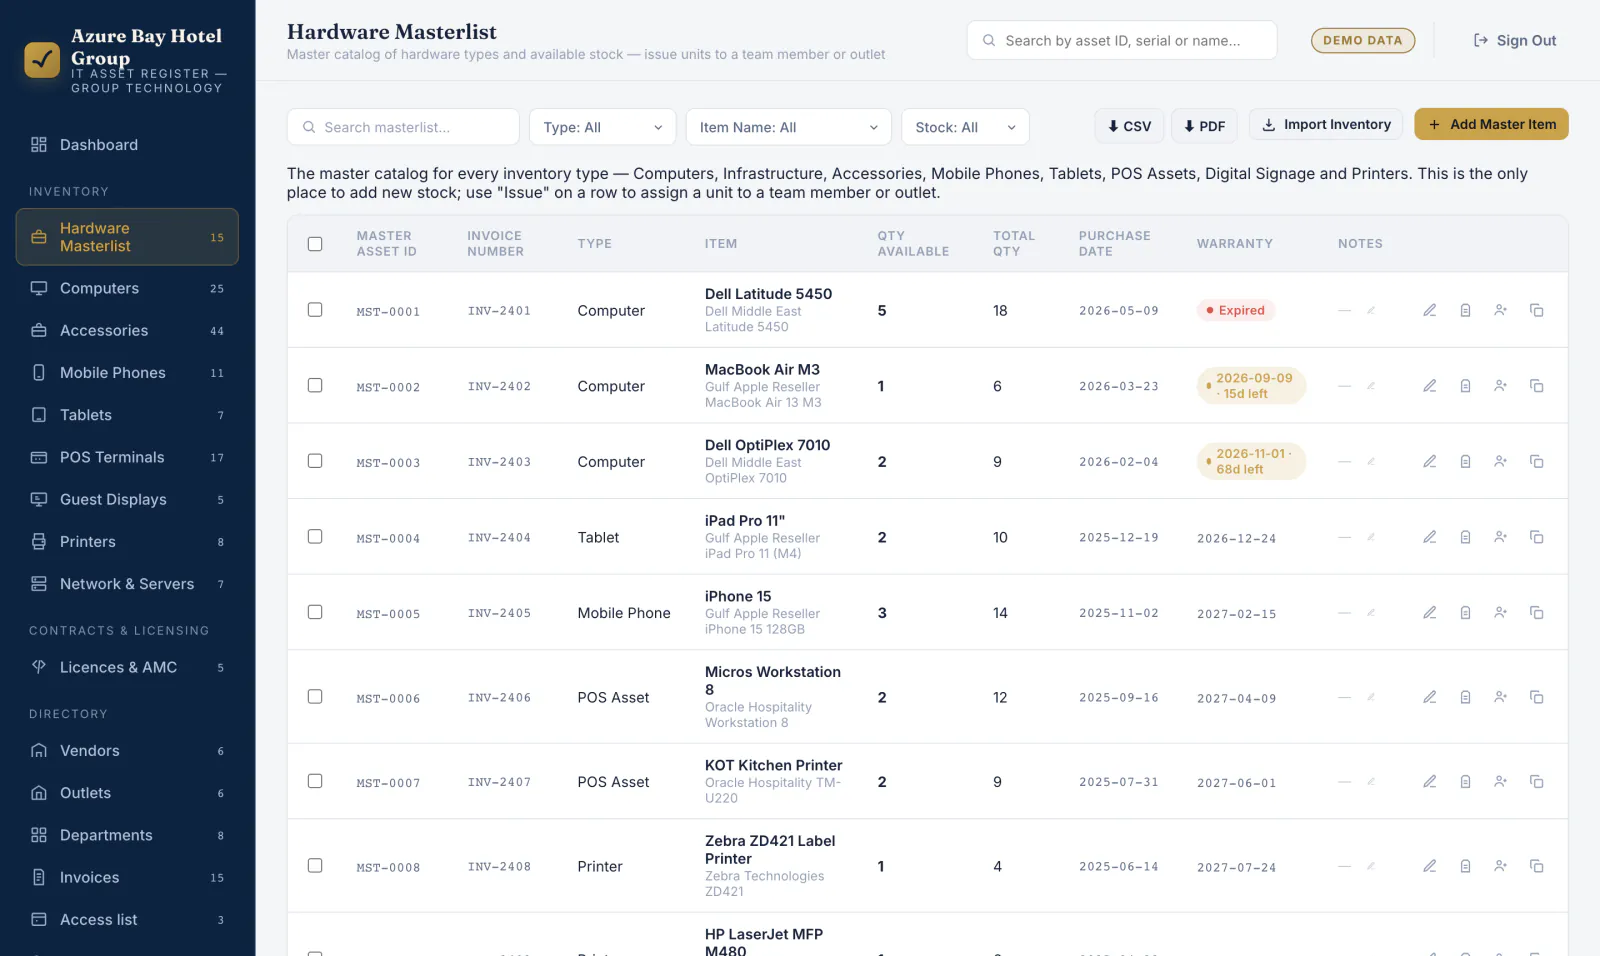Duplicate the KOT Kitchen Printer entry

point(1537,782)
